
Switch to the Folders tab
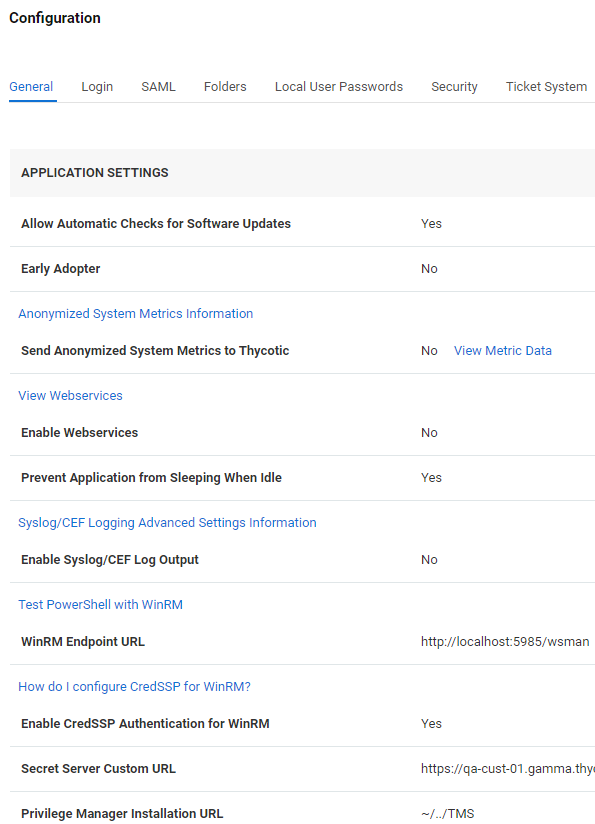pos(225,87)
